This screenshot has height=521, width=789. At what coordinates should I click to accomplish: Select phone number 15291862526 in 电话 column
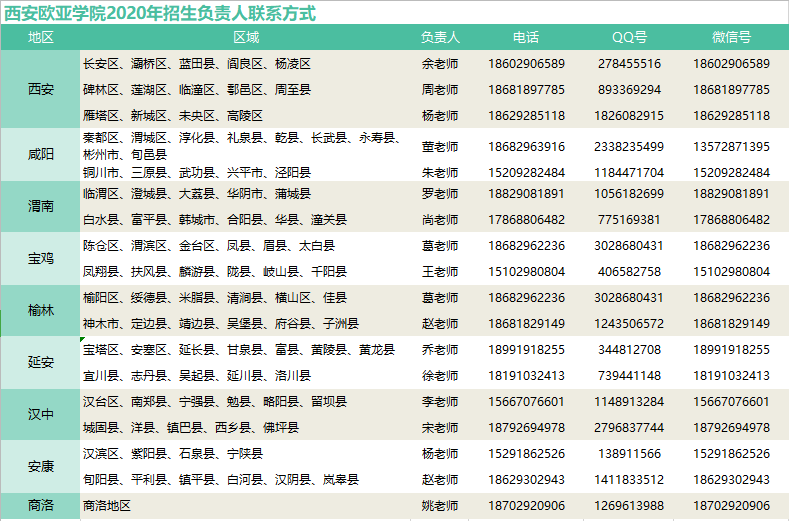pyautogui.click(x=526, y=454)
